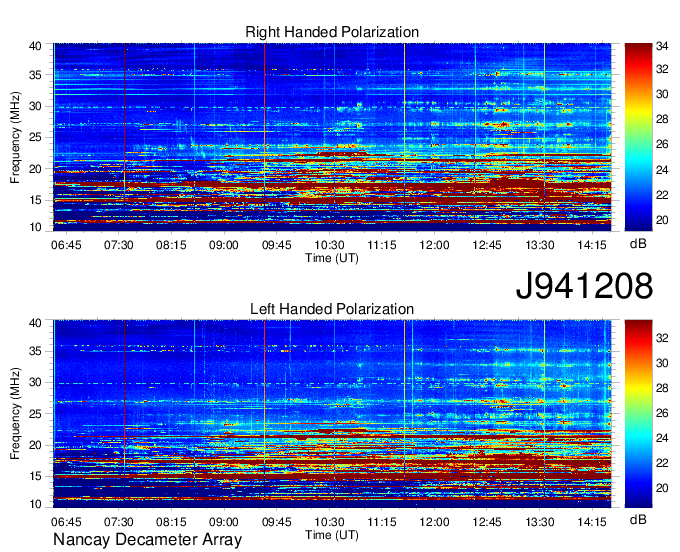Click the "11:15" tick under Left Handed plot

coord(382,522)
